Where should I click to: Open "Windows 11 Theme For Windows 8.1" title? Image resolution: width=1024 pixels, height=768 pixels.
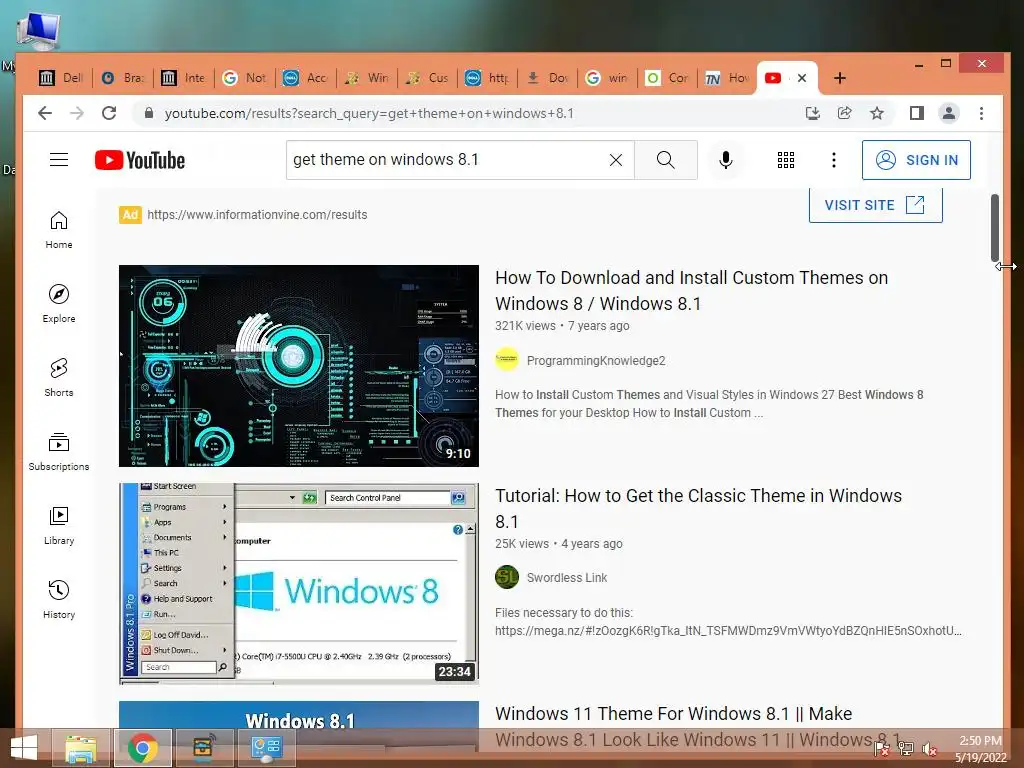(698, 726)
